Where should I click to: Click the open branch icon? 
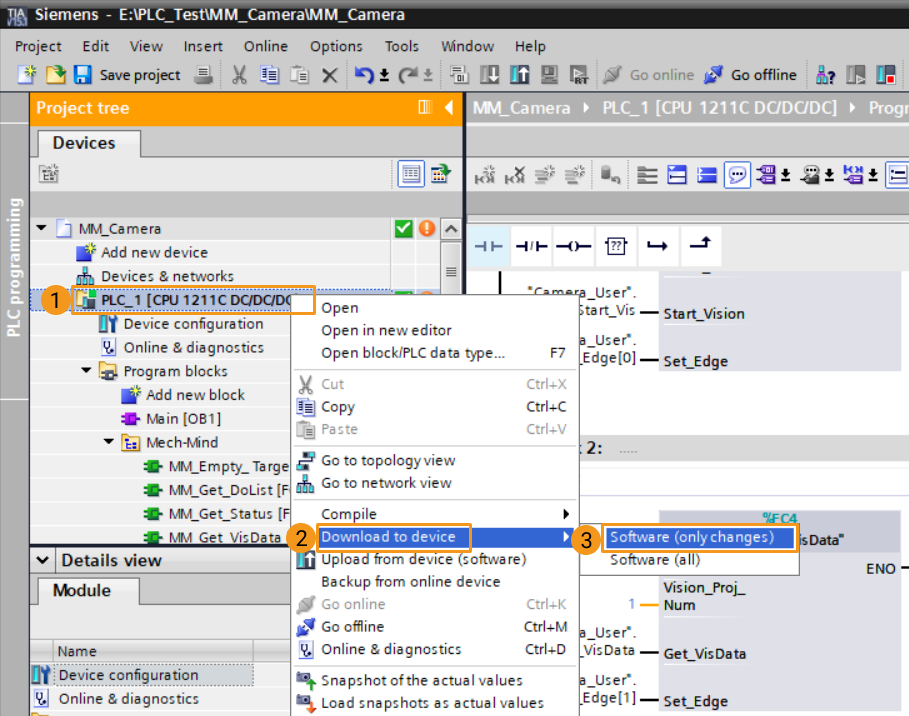[657, 245]
